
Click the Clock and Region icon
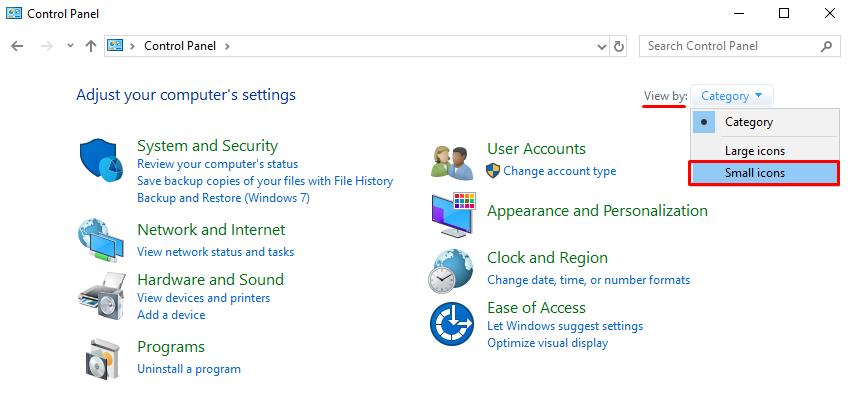(452, 268)
